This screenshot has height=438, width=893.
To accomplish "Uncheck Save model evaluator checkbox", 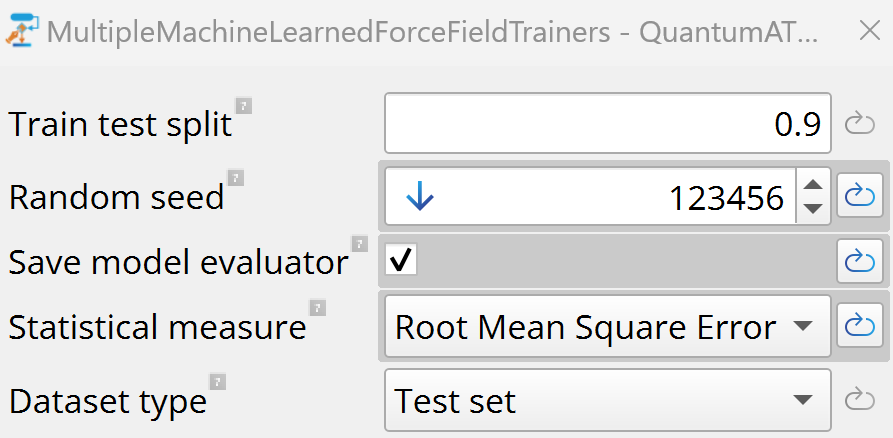I will click(402, 262).
